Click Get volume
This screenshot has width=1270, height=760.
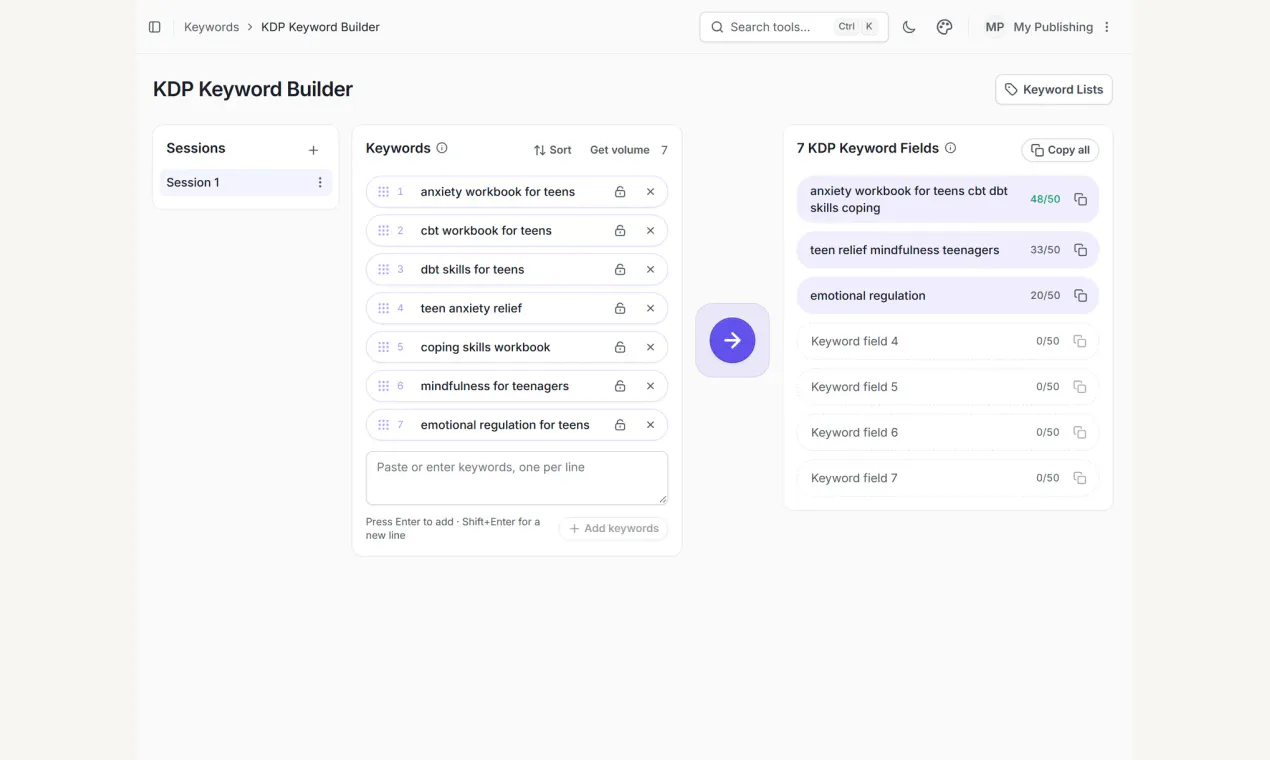pos(620,150)
